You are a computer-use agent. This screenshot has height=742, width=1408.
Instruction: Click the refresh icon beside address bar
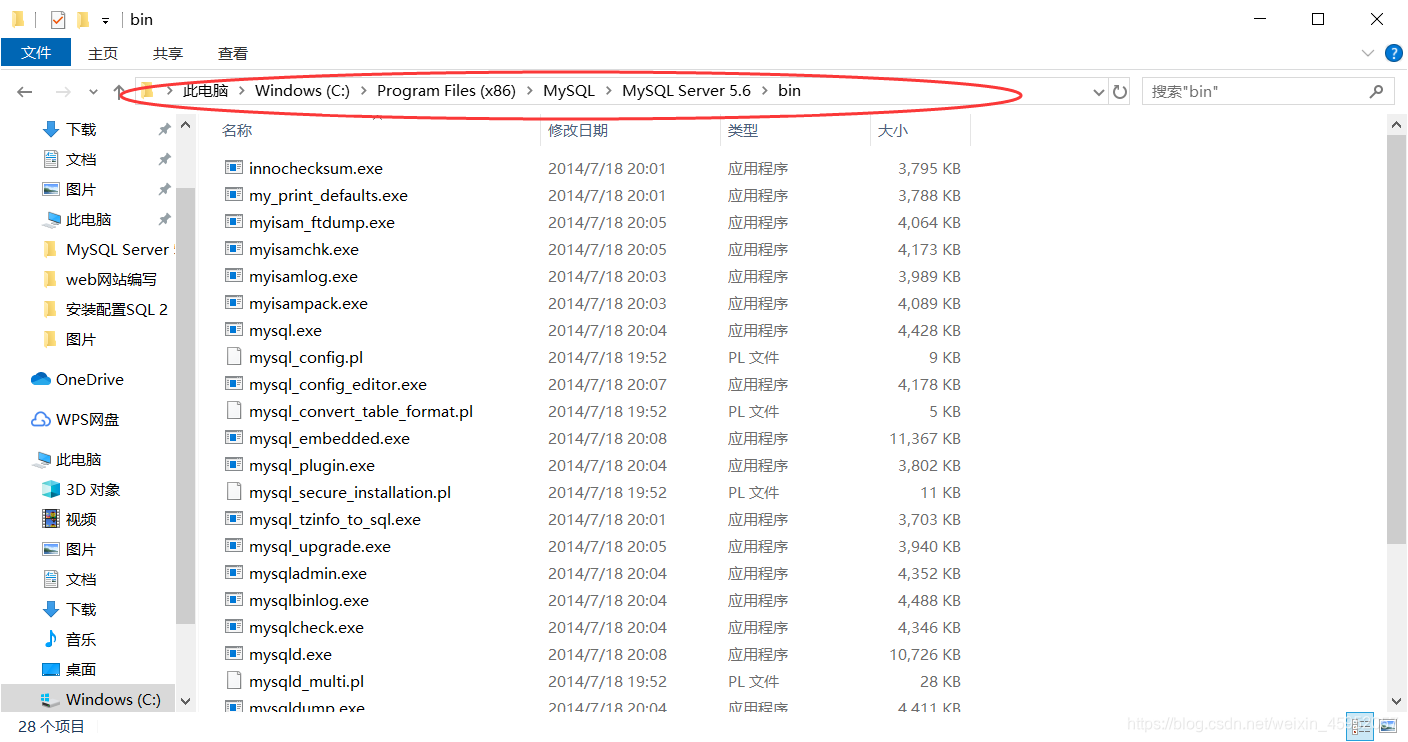pyautogui.click(x=1120, y=91)
